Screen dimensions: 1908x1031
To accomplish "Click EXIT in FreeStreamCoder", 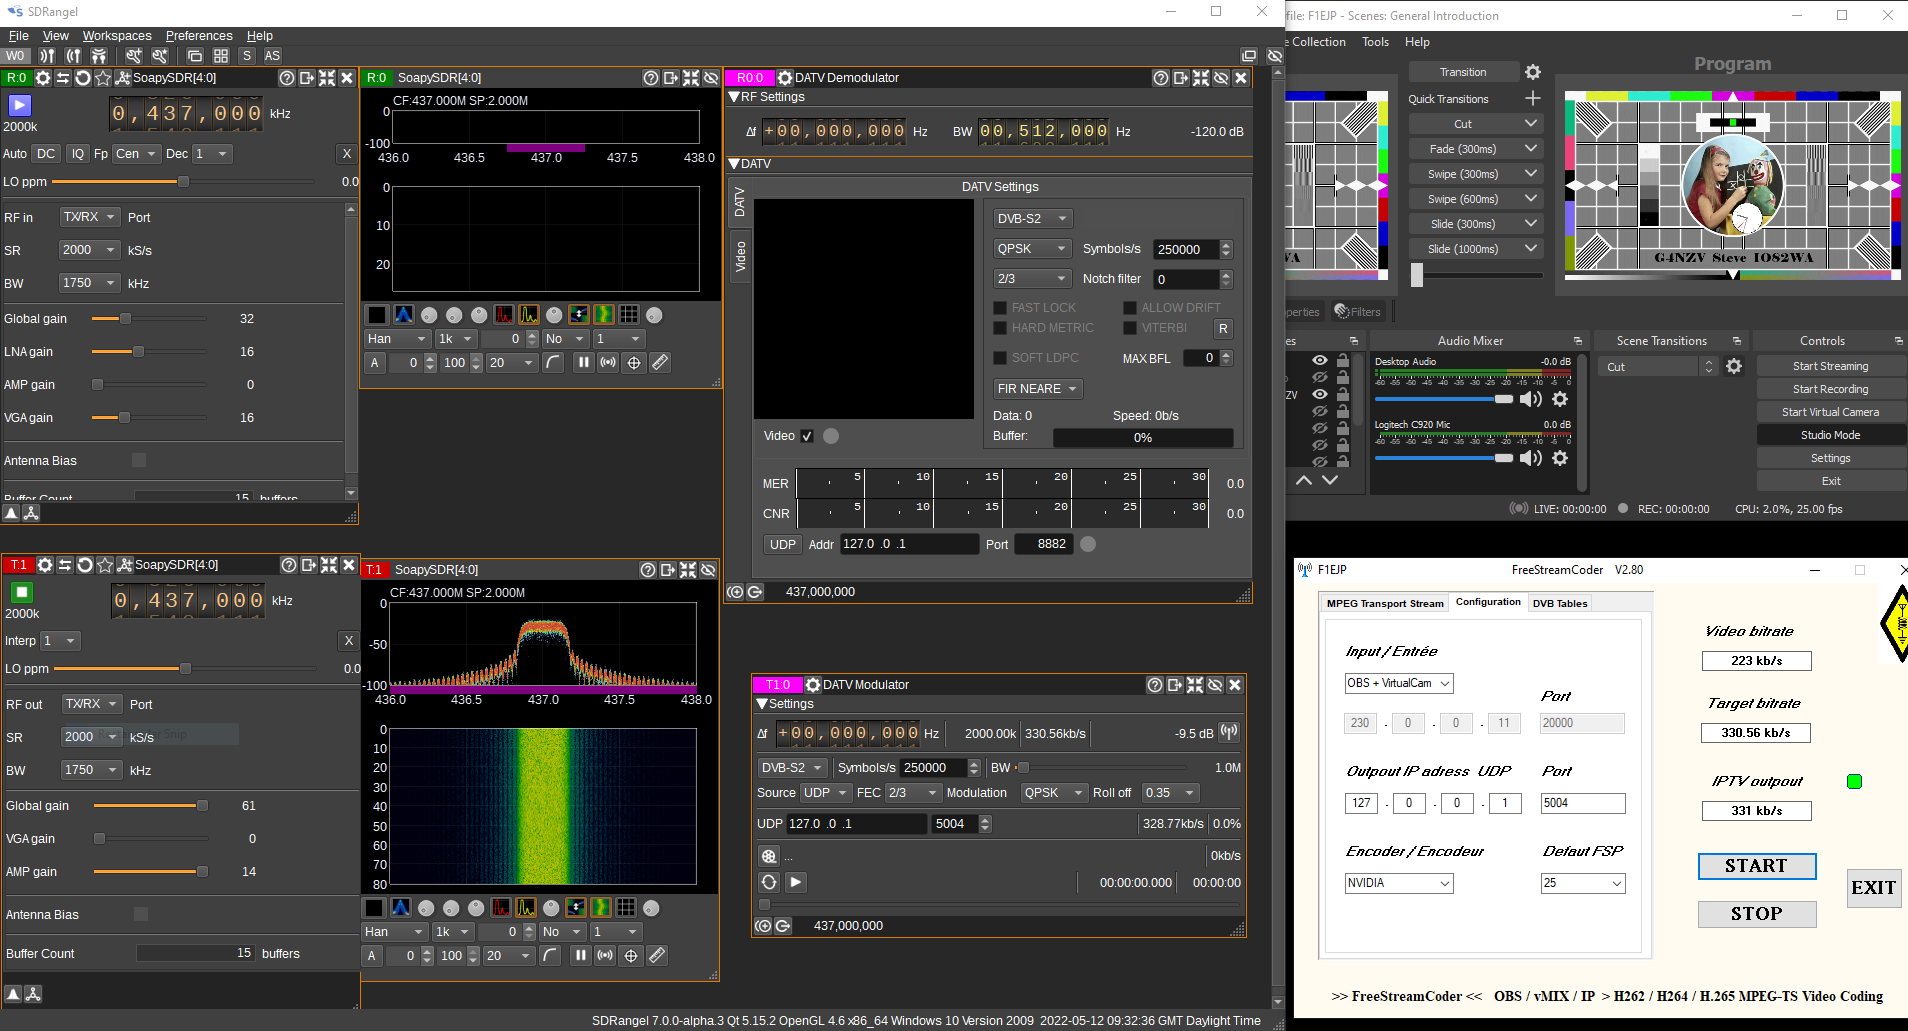I will pyautogui.click(x=1873, y=888).
